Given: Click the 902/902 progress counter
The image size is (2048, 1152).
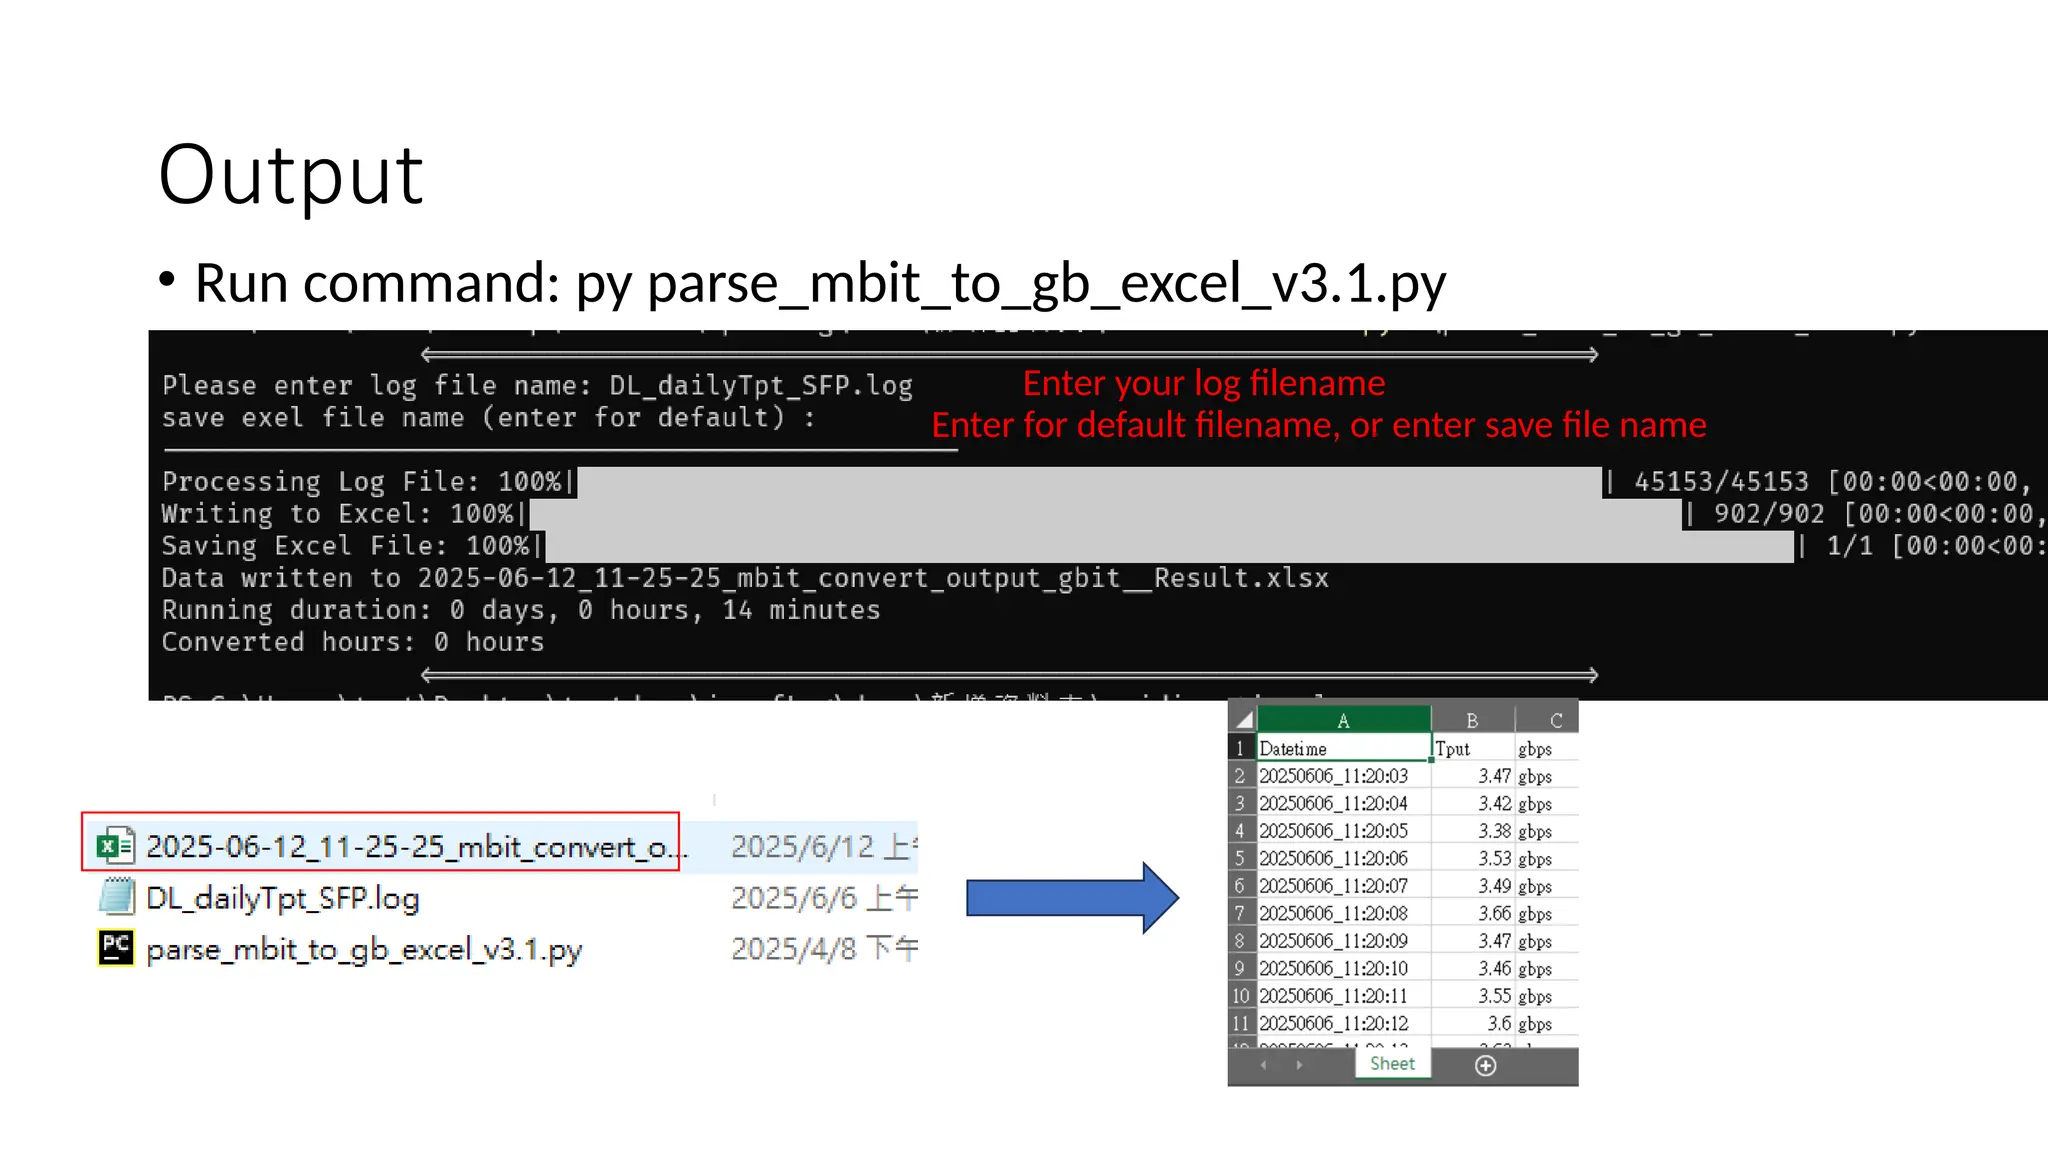Looking at the screenshot, I should pyautogui.click(x=1769, y=514).
